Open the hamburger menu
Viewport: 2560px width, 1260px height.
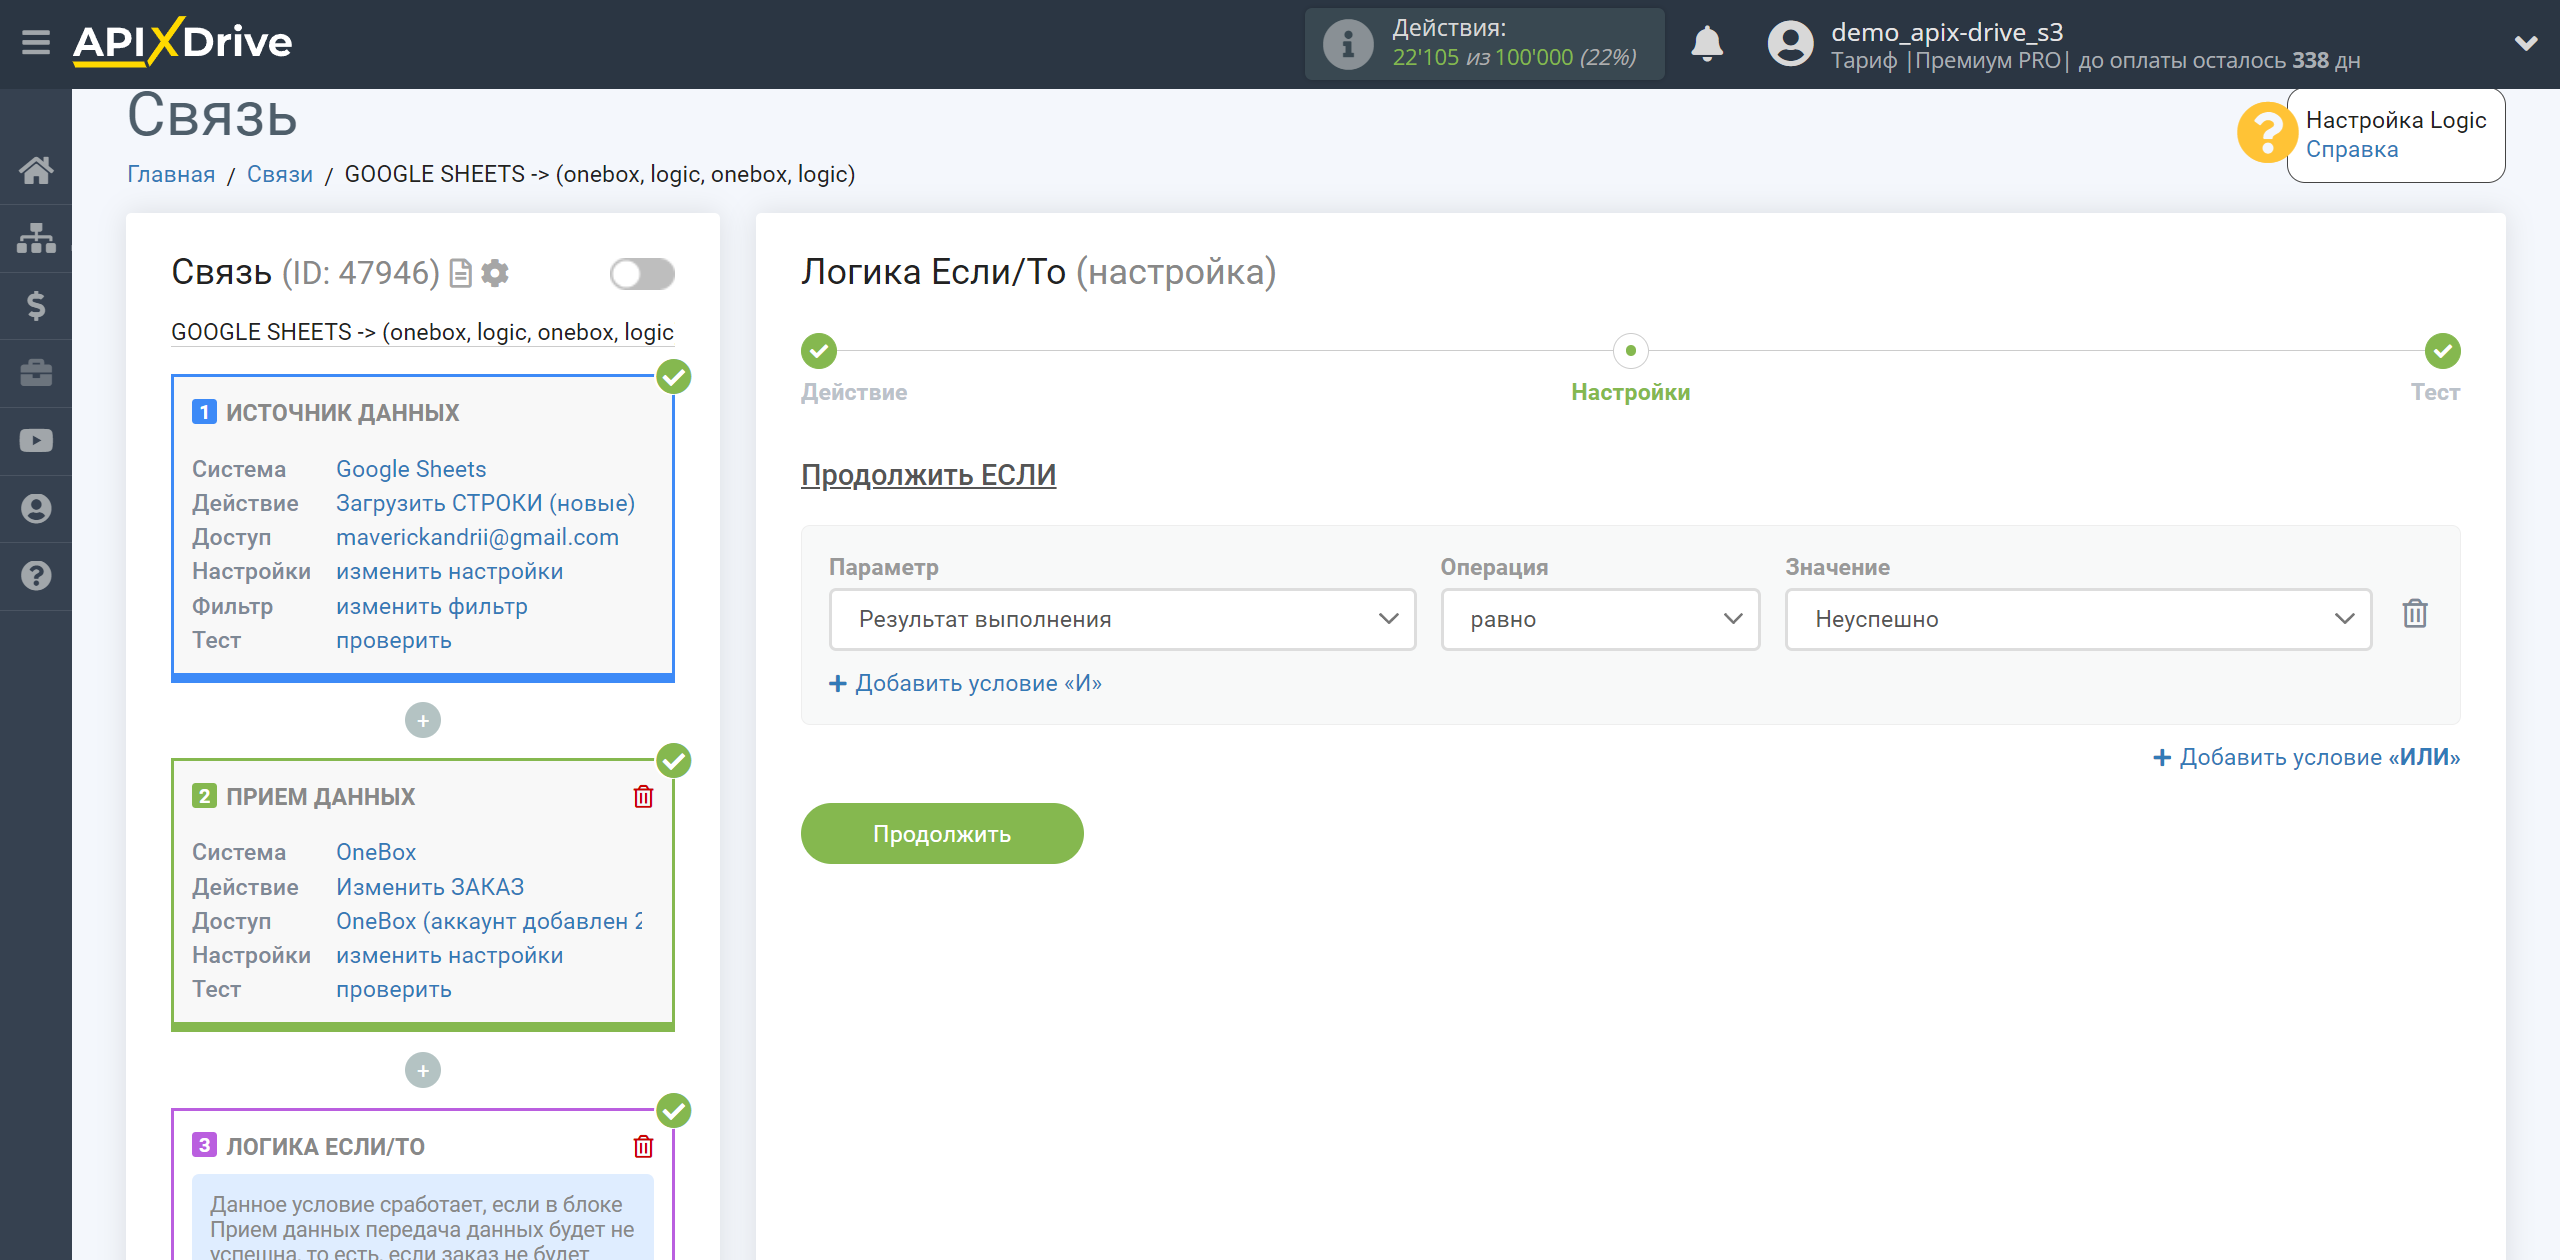(36, 42)
